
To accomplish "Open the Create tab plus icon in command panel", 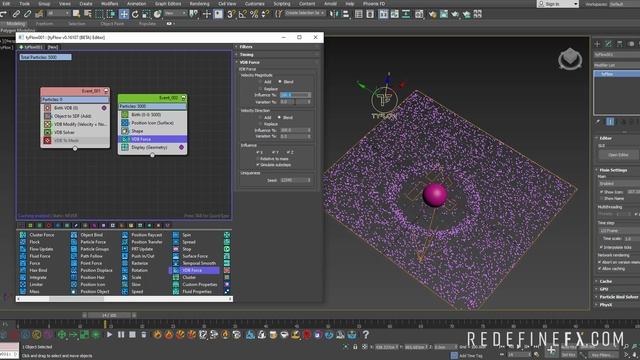I will 597,44.
